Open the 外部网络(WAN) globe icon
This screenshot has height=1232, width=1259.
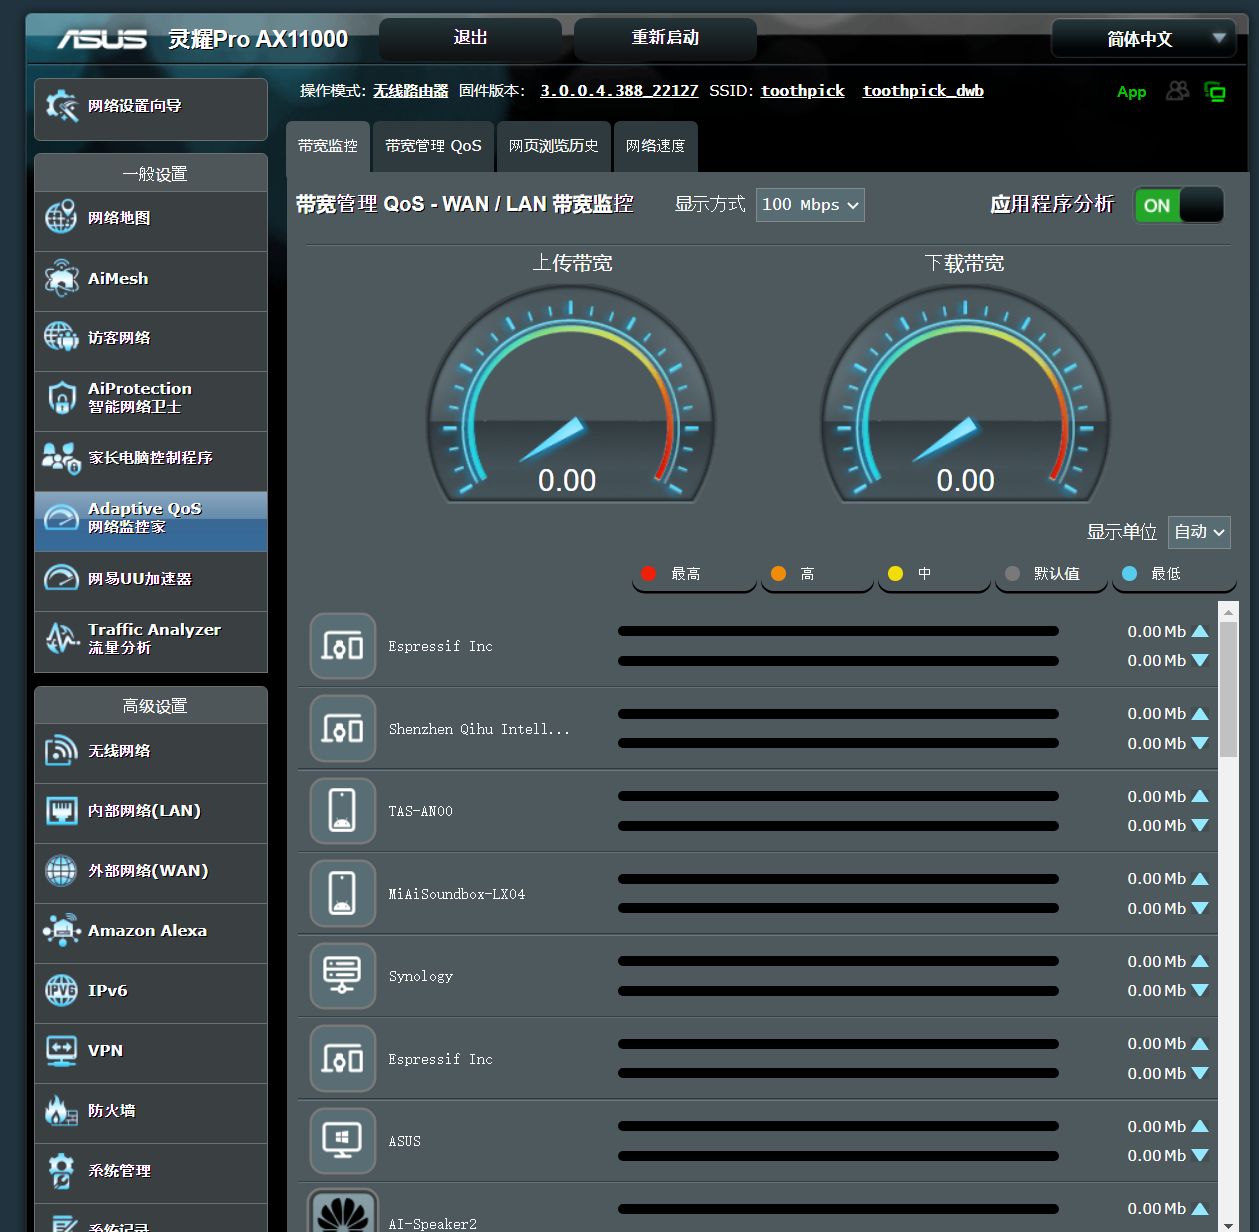[61, 871]
